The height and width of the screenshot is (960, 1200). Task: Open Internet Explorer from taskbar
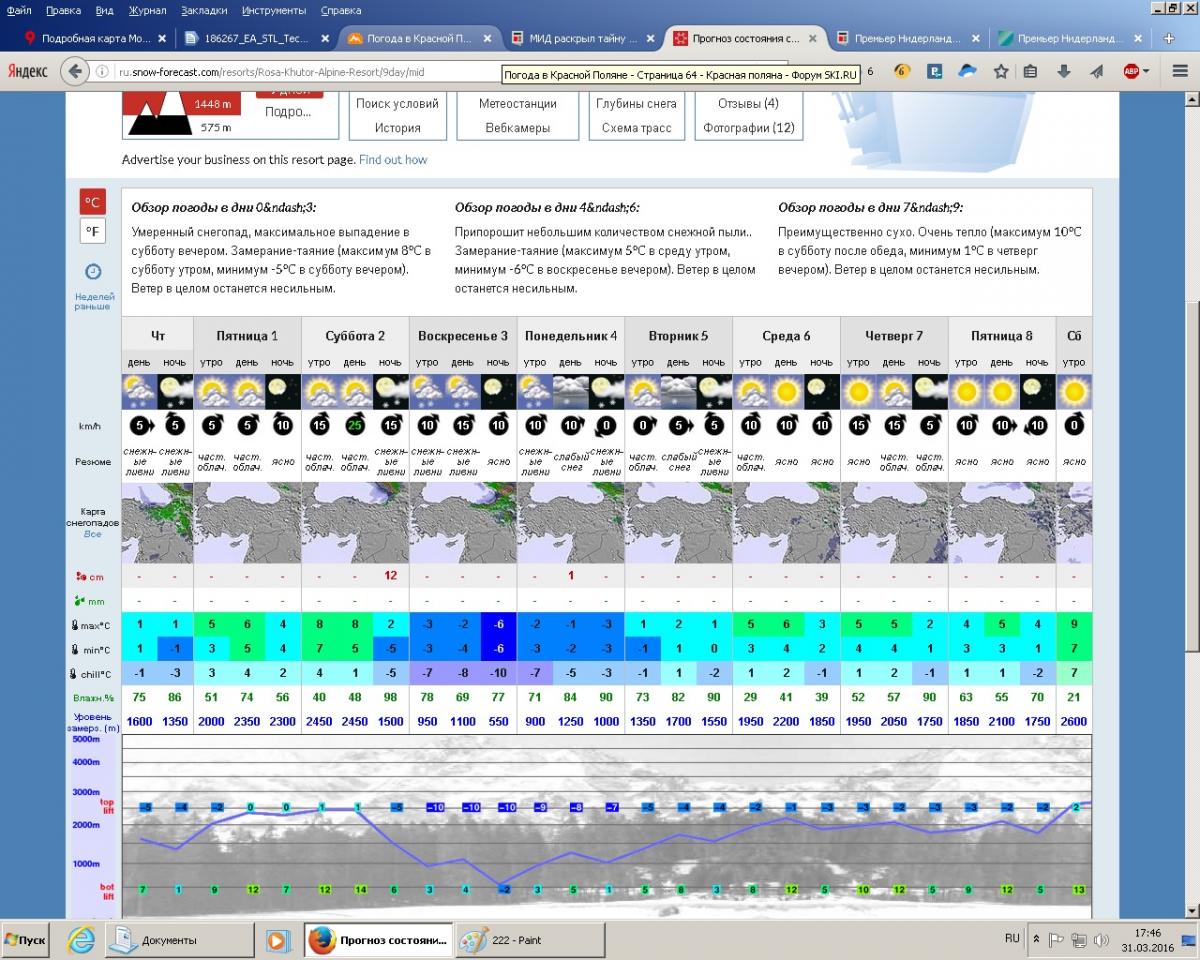pos(82,940)
